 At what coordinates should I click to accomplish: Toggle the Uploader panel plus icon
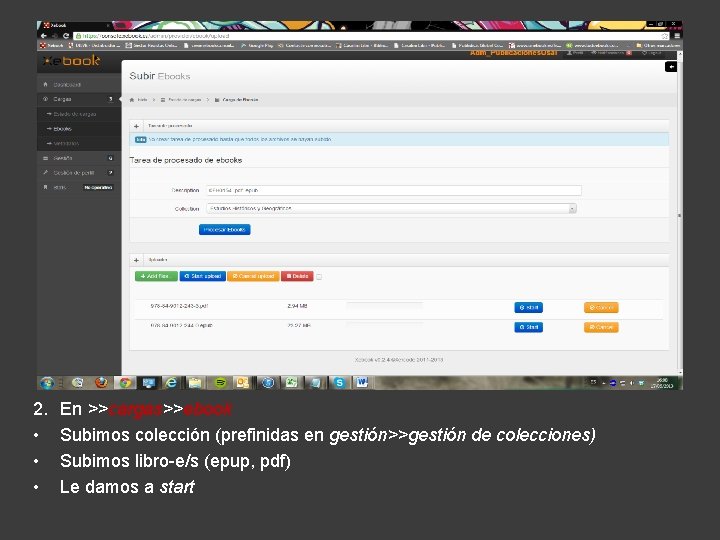[x=136, y=260]
